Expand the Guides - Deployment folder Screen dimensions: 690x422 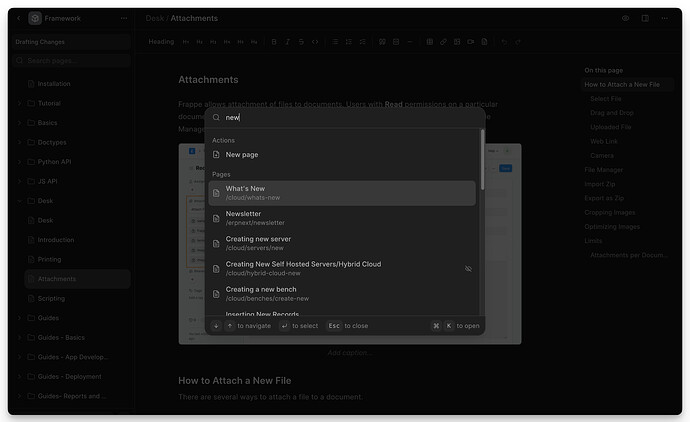coord(19,377)
